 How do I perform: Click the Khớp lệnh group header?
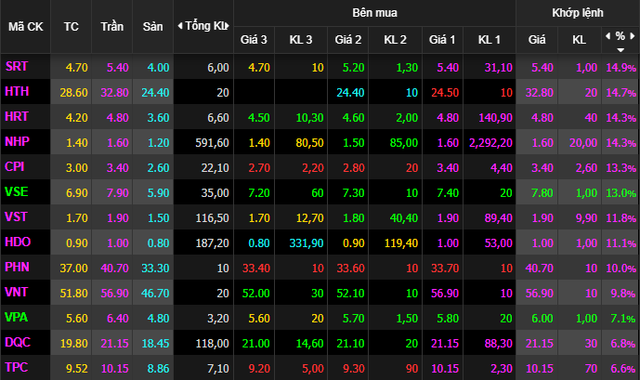[578, 13]
